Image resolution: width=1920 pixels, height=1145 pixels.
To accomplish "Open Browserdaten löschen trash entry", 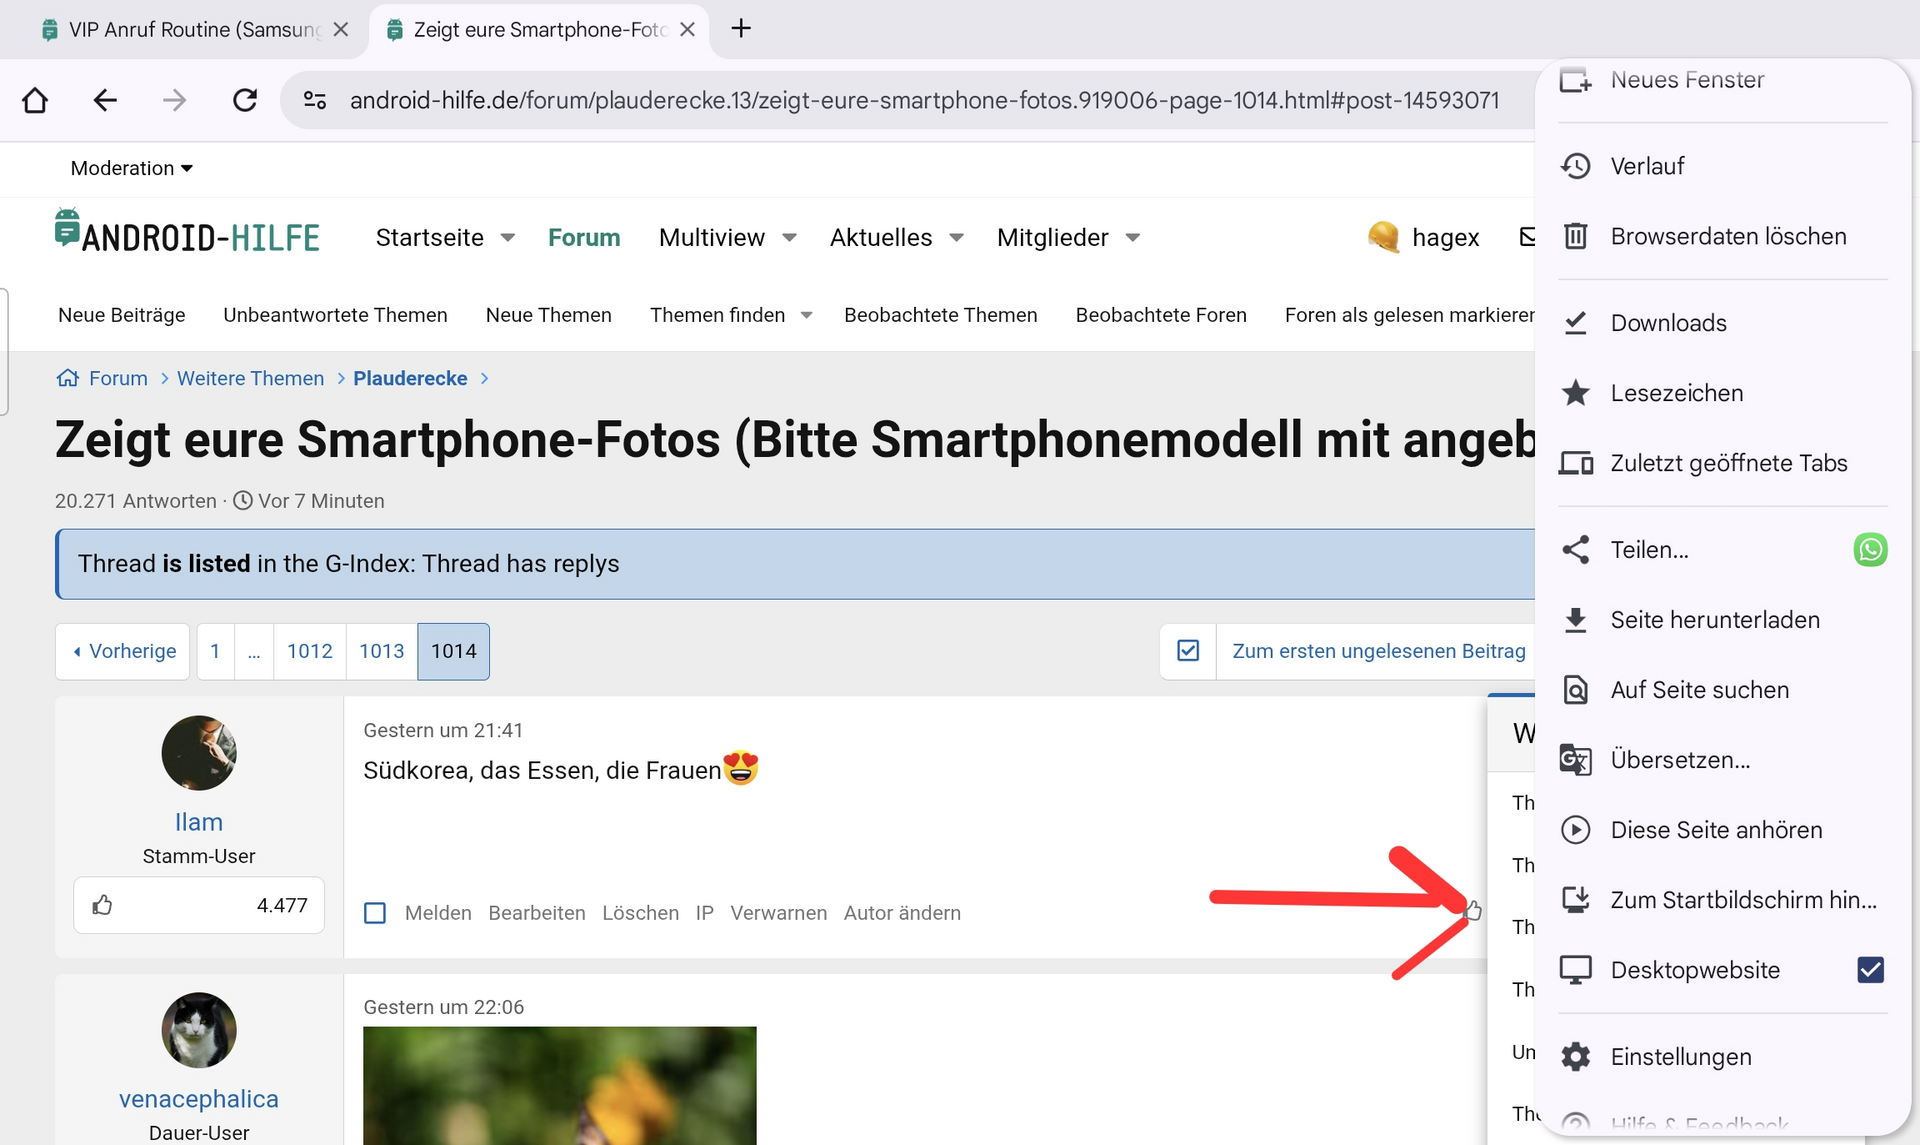I will [1728, 237].
